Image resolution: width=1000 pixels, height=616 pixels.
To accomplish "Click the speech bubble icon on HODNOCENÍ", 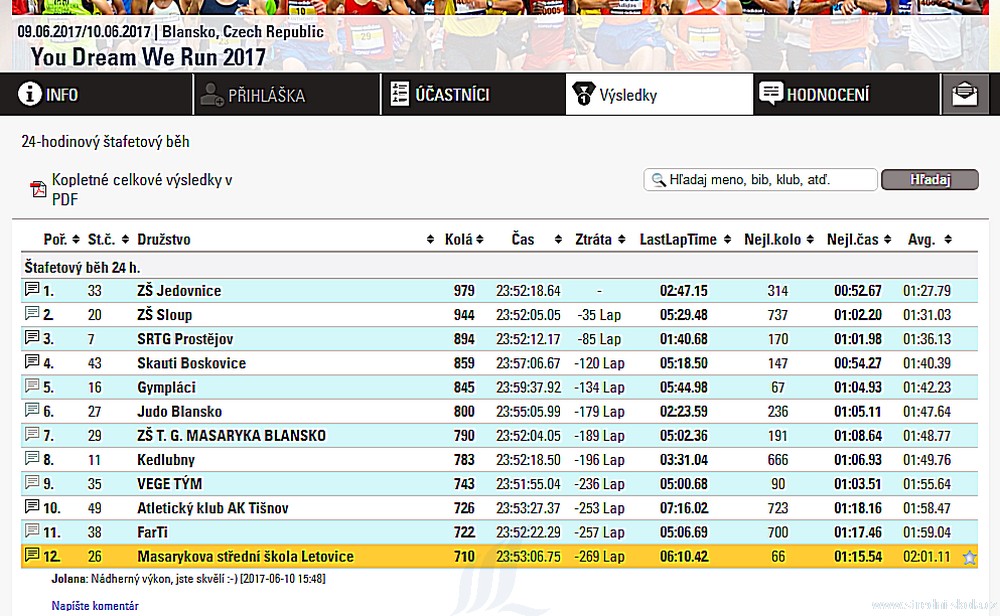I will click(x=771, y=93).
